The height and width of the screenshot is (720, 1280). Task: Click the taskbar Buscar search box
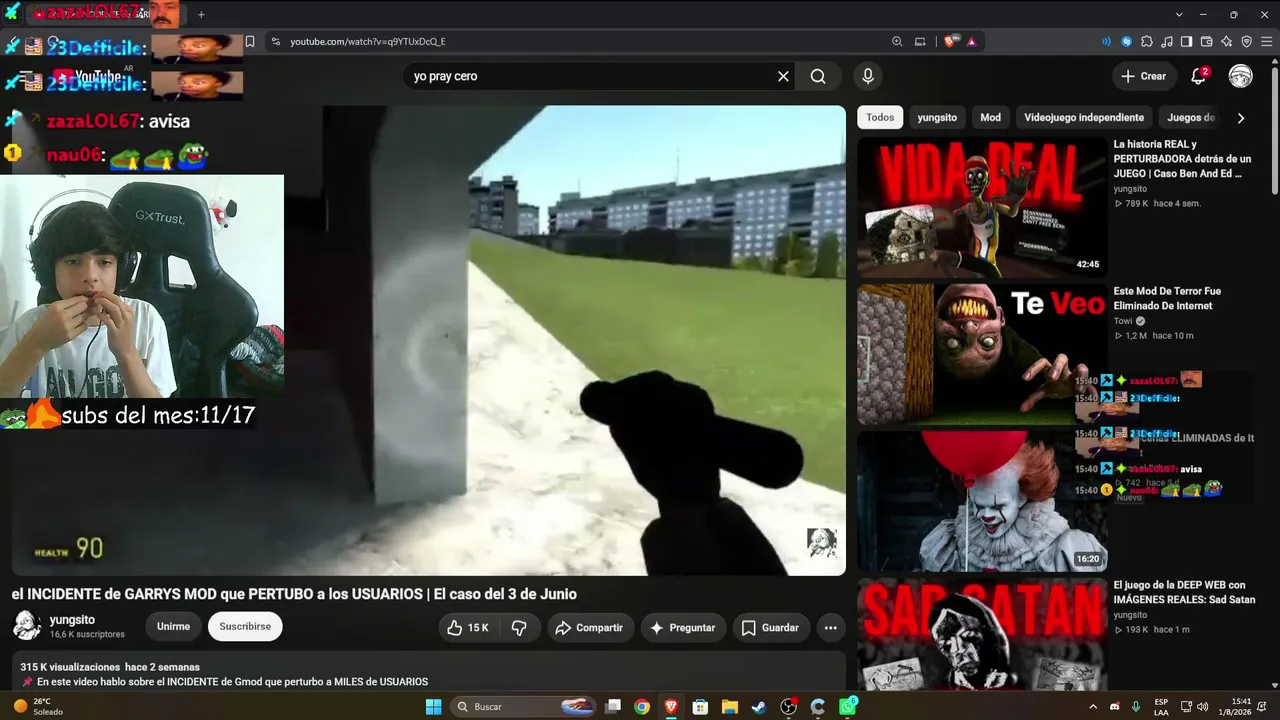pos(524,707)
